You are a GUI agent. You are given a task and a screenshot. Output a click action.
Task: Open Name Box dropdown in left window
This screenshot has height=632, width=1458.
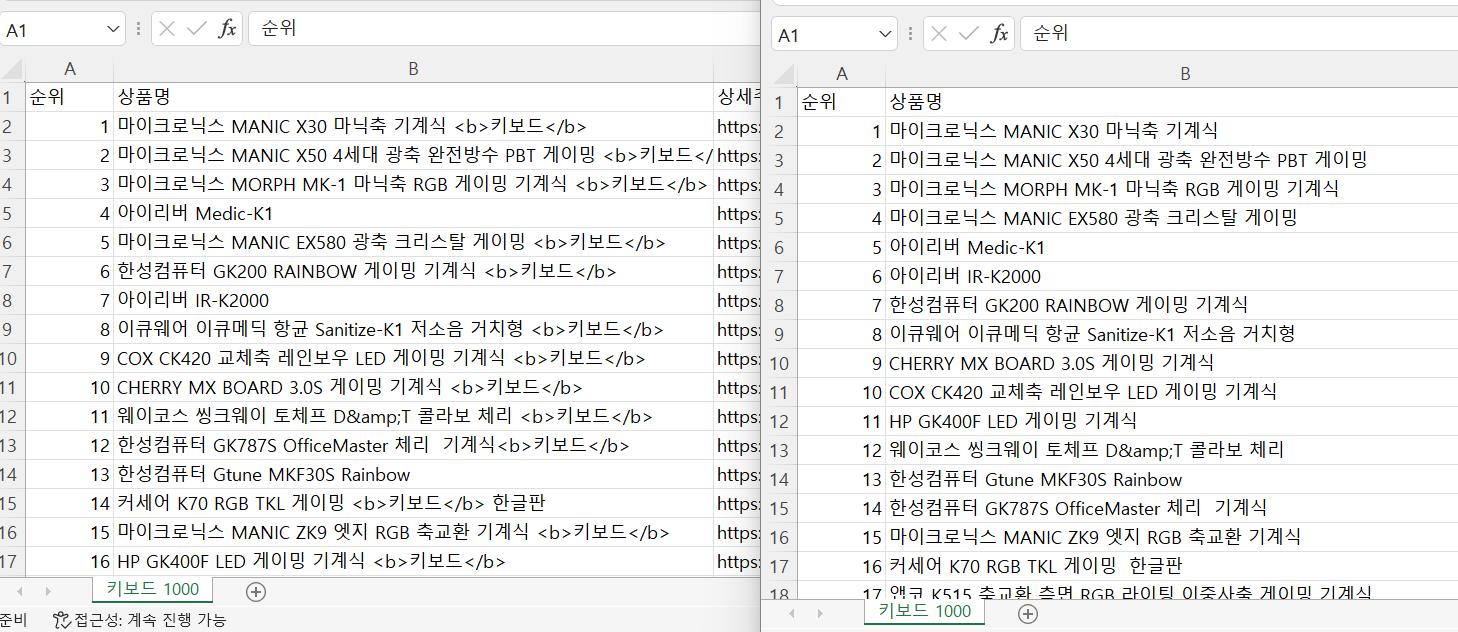click(113, 30)
